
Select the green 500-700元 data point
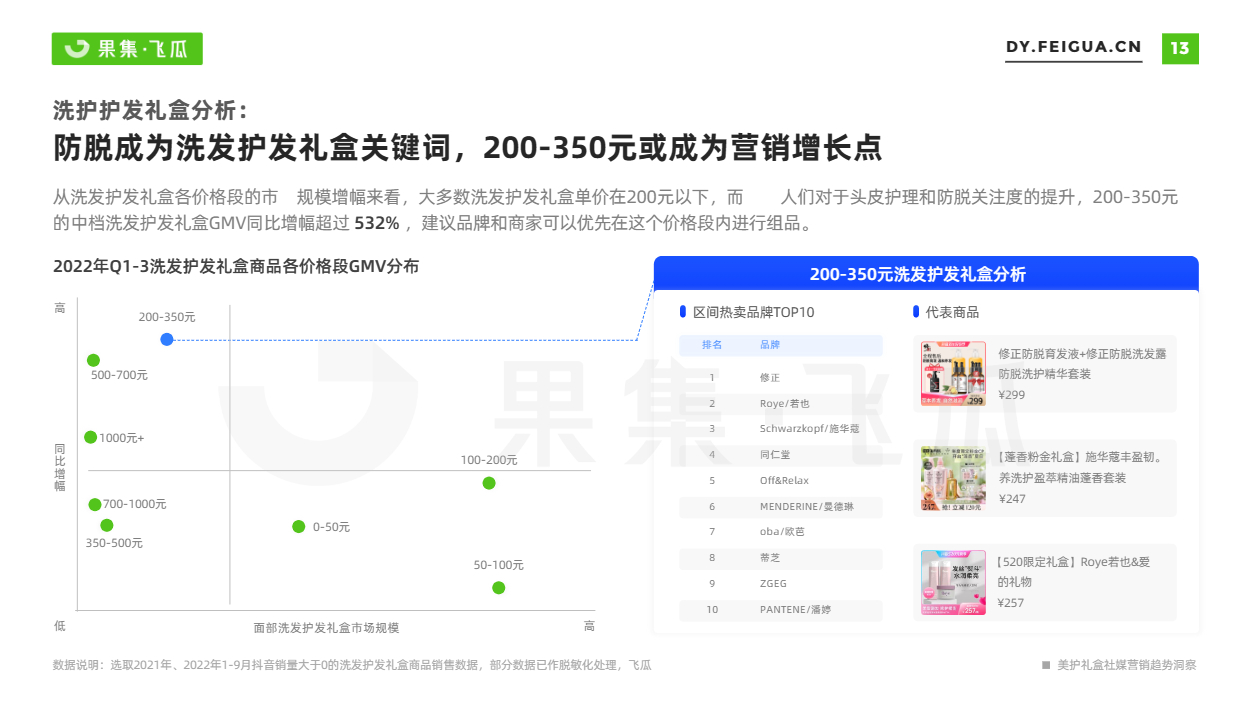click(x=94, y=360)
